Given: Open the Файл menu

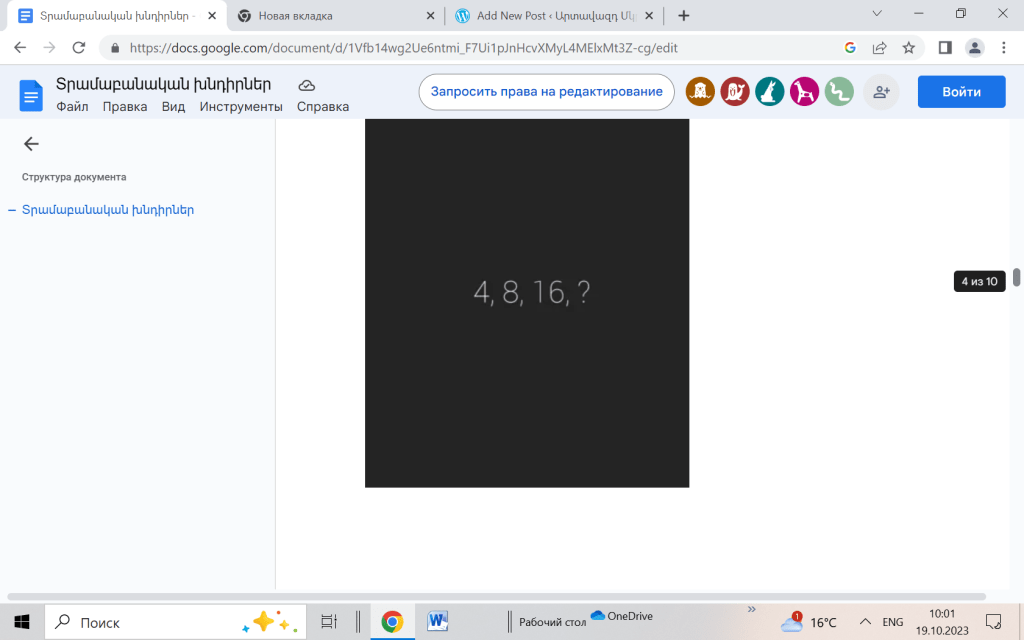Looking at the screenshot, I should [72, 107].
